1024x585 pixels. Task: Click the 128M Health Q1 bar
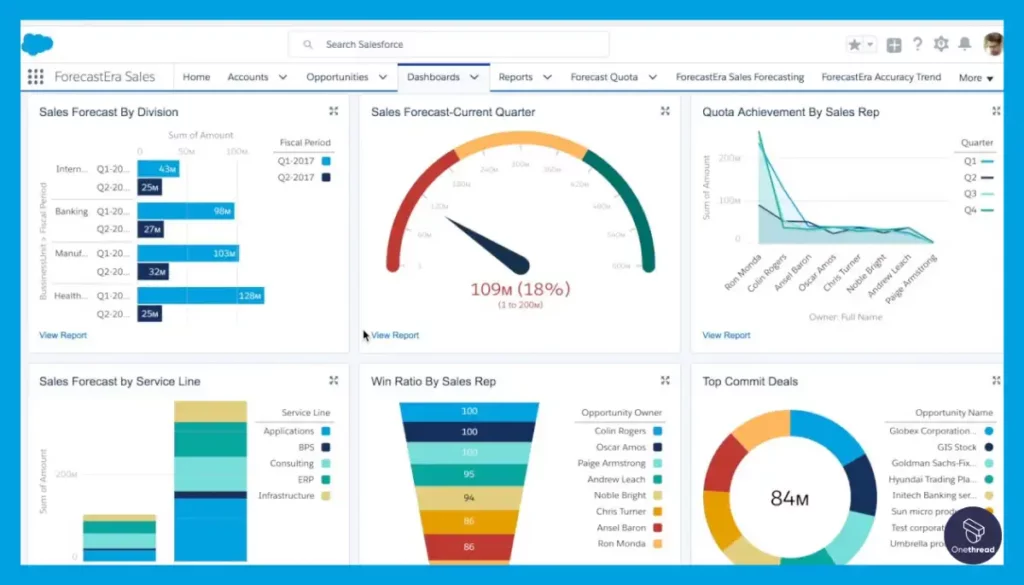click(x=200, y=295)
